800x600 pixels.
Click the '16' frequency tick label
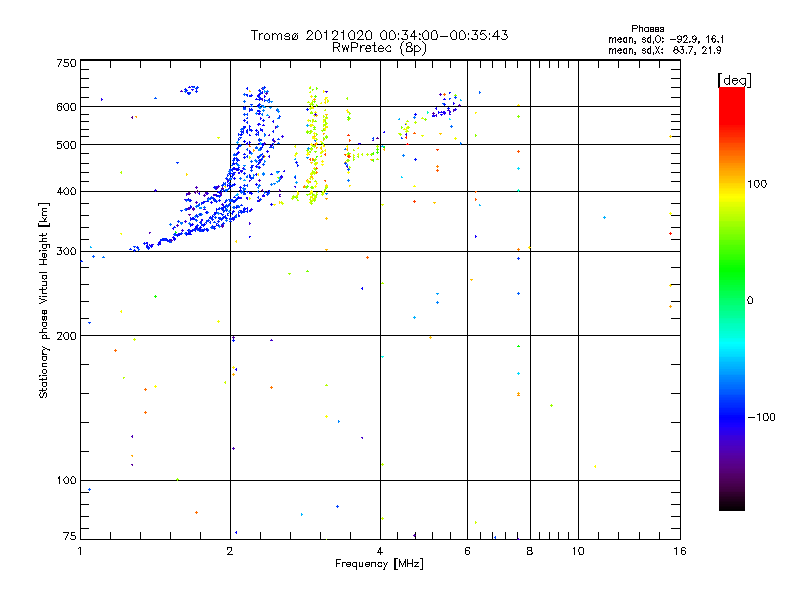coord(680,551)
